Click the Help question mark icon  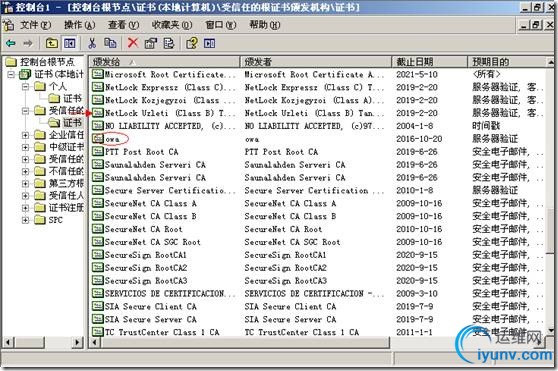192,43
